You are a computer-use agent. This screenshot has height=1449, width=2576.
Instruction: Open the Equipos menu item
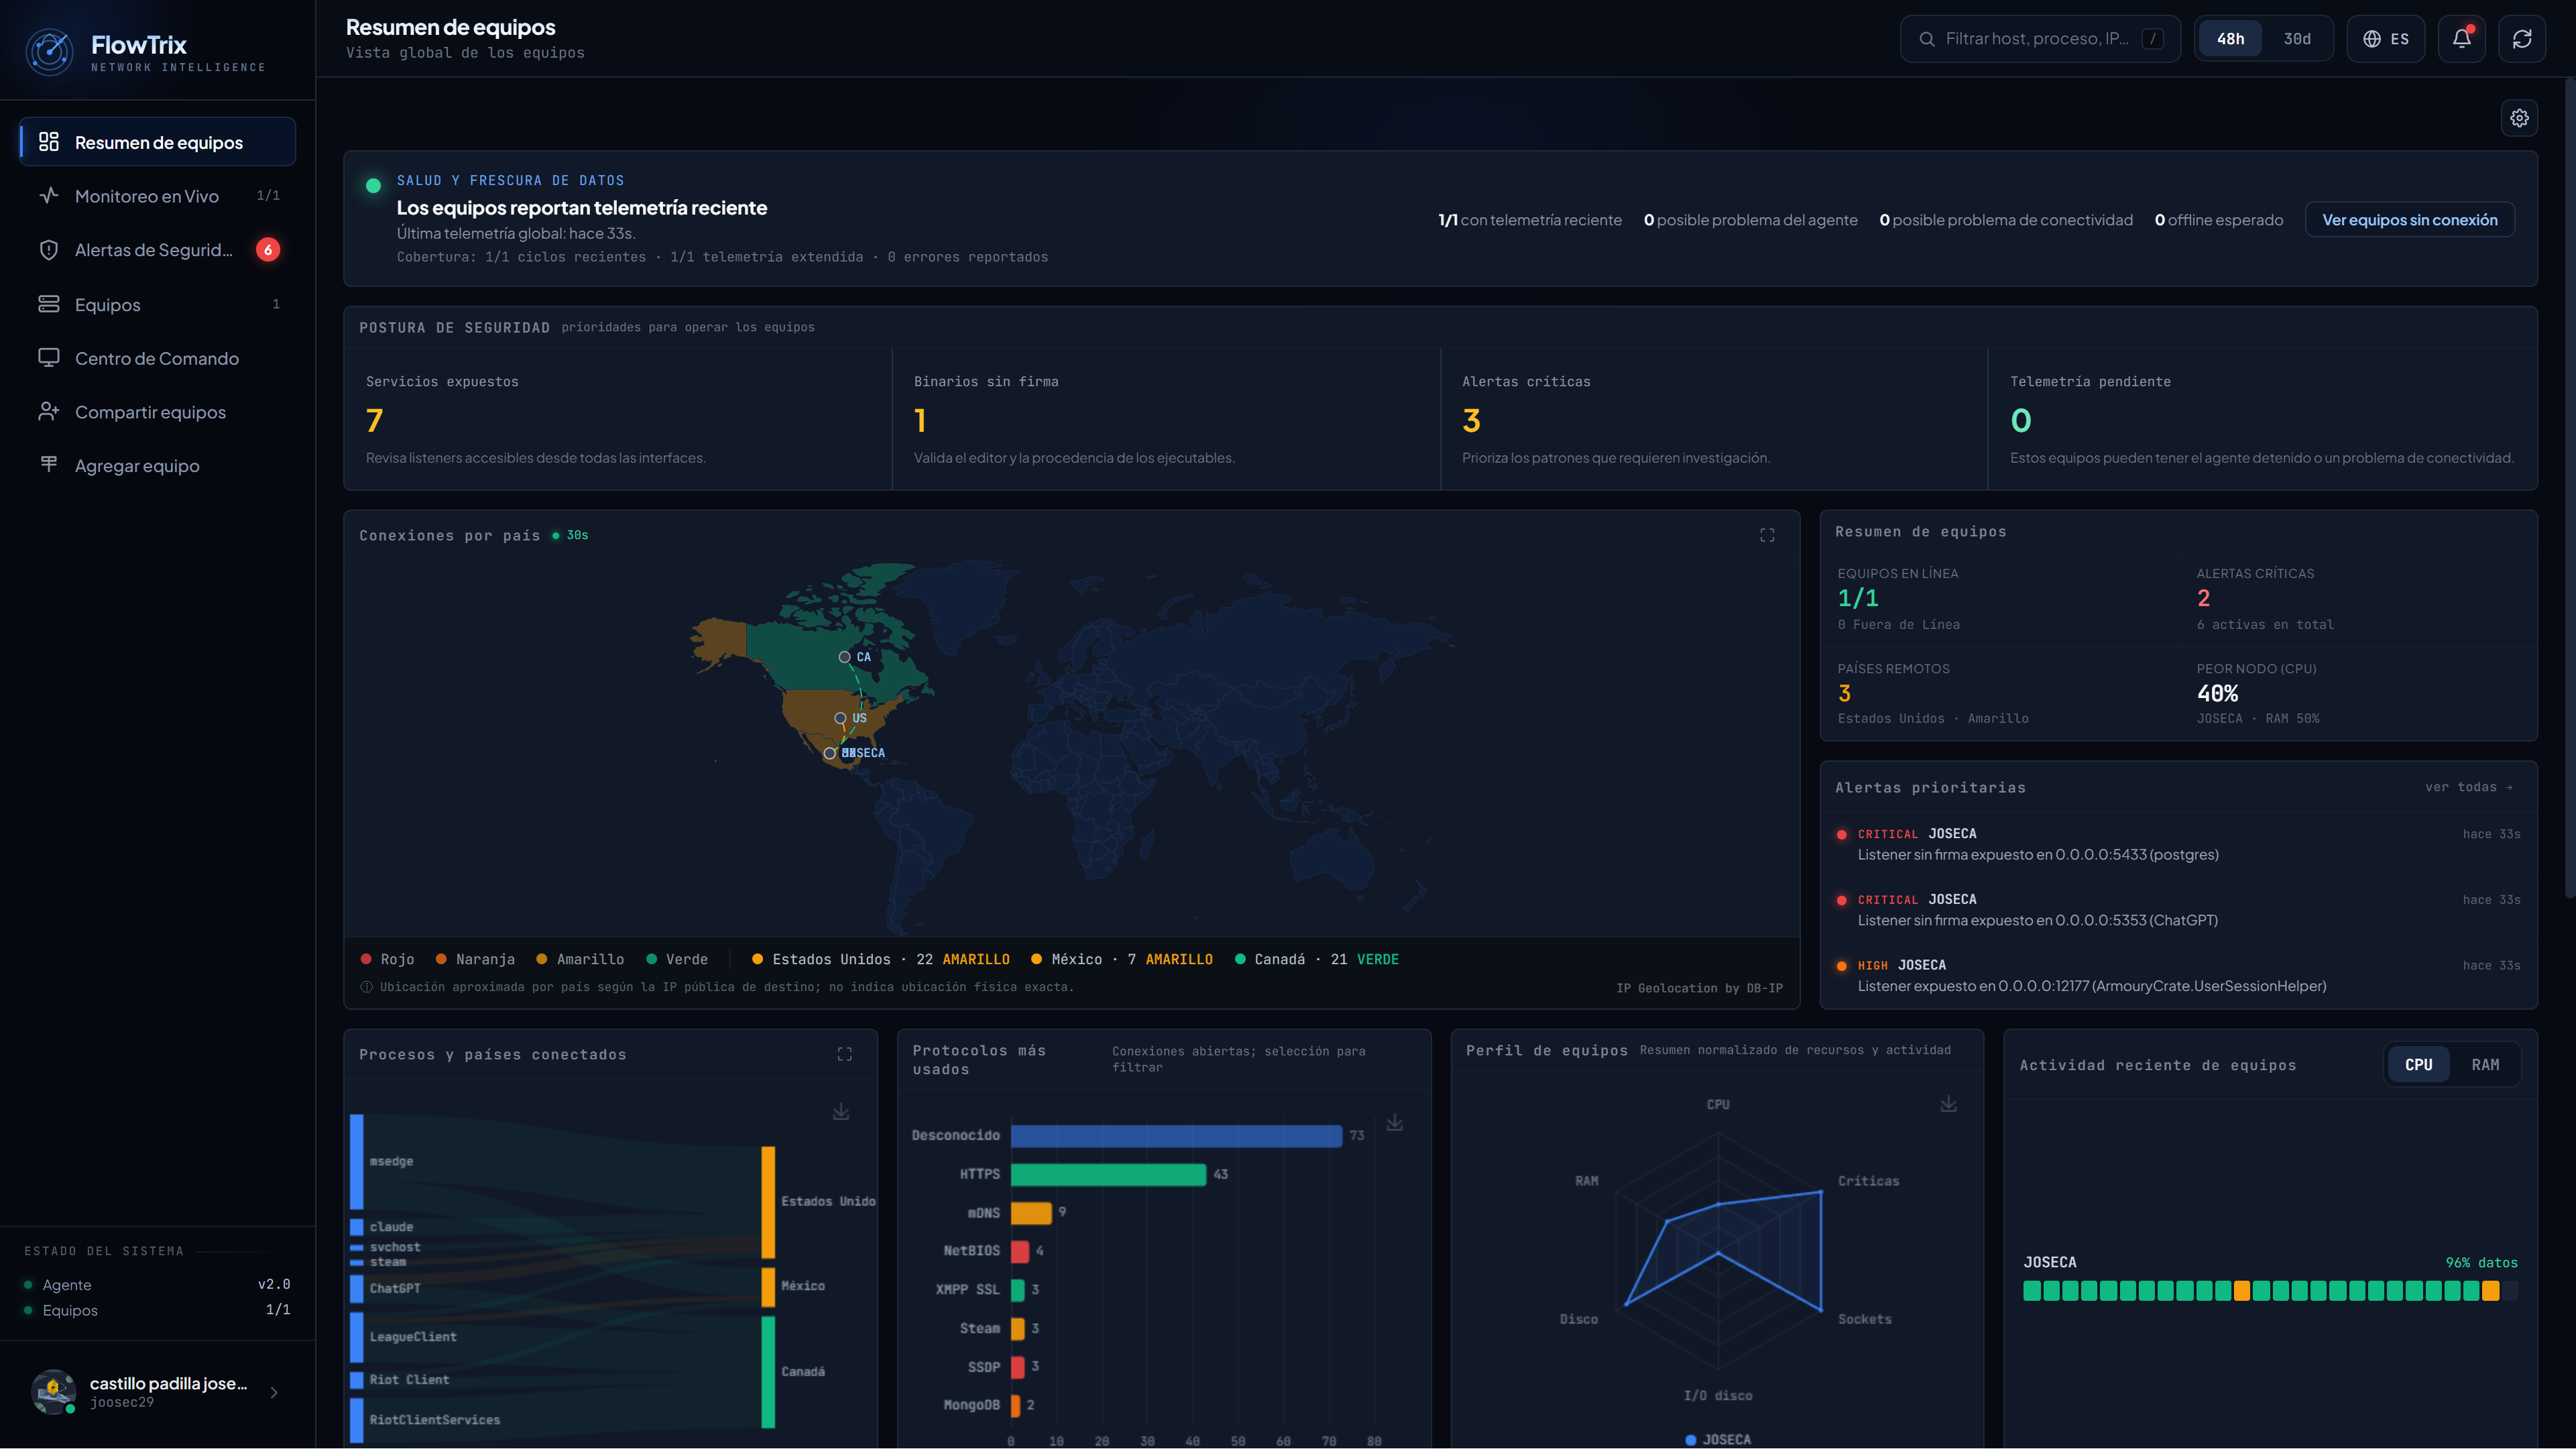[158, 304]
